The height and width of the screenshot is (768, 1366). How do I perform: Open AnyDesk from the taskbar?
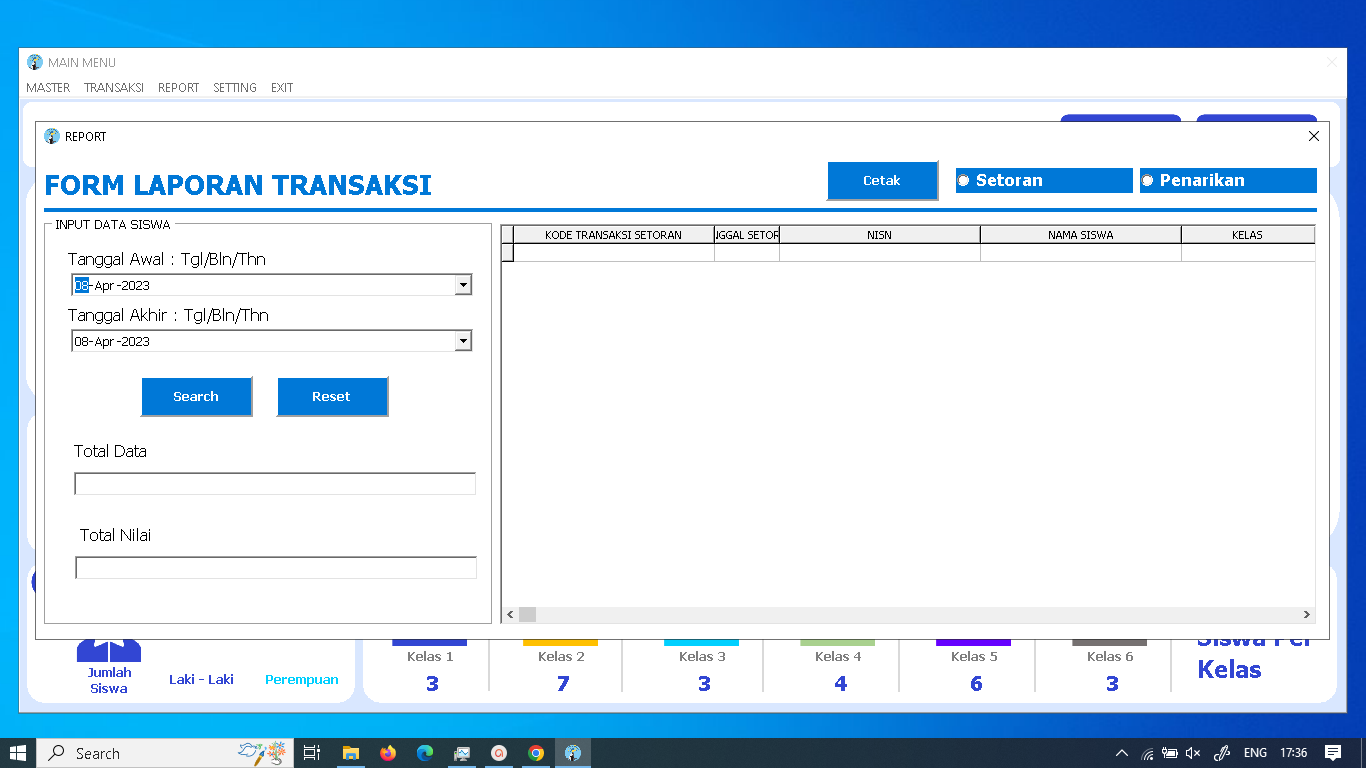click(498, 752)
